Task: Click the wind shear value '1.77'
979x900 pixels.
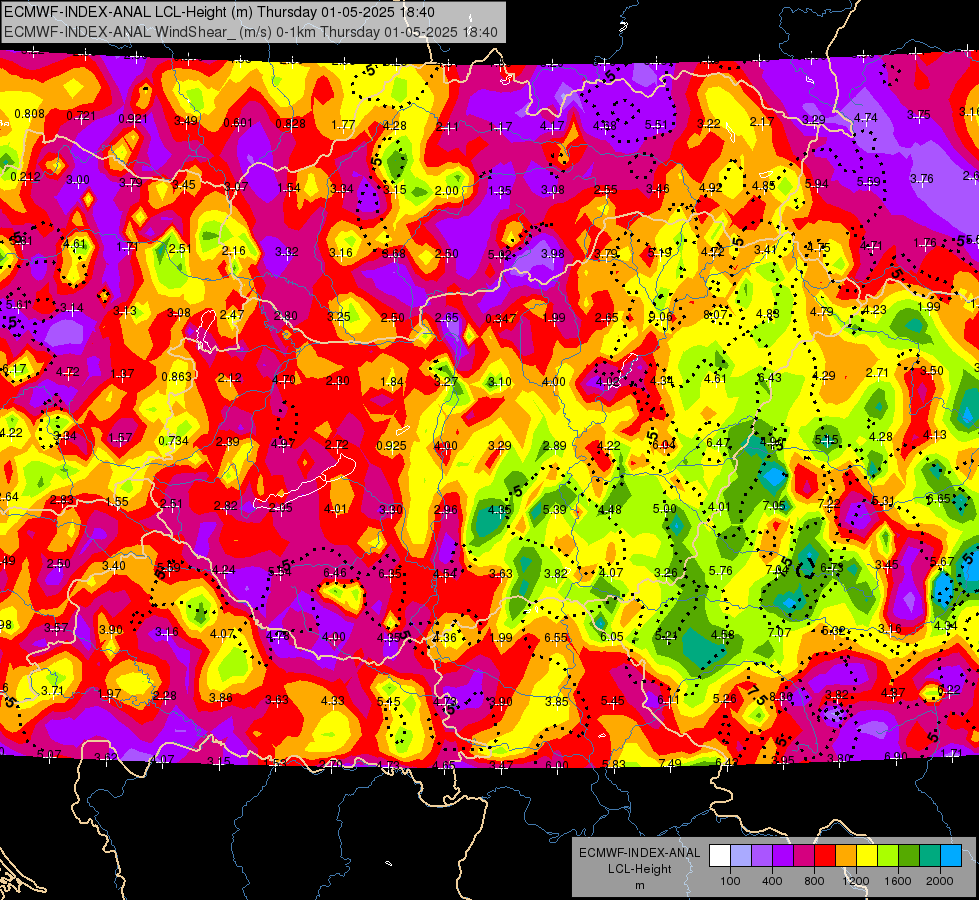Action: (x=343, y=125)
